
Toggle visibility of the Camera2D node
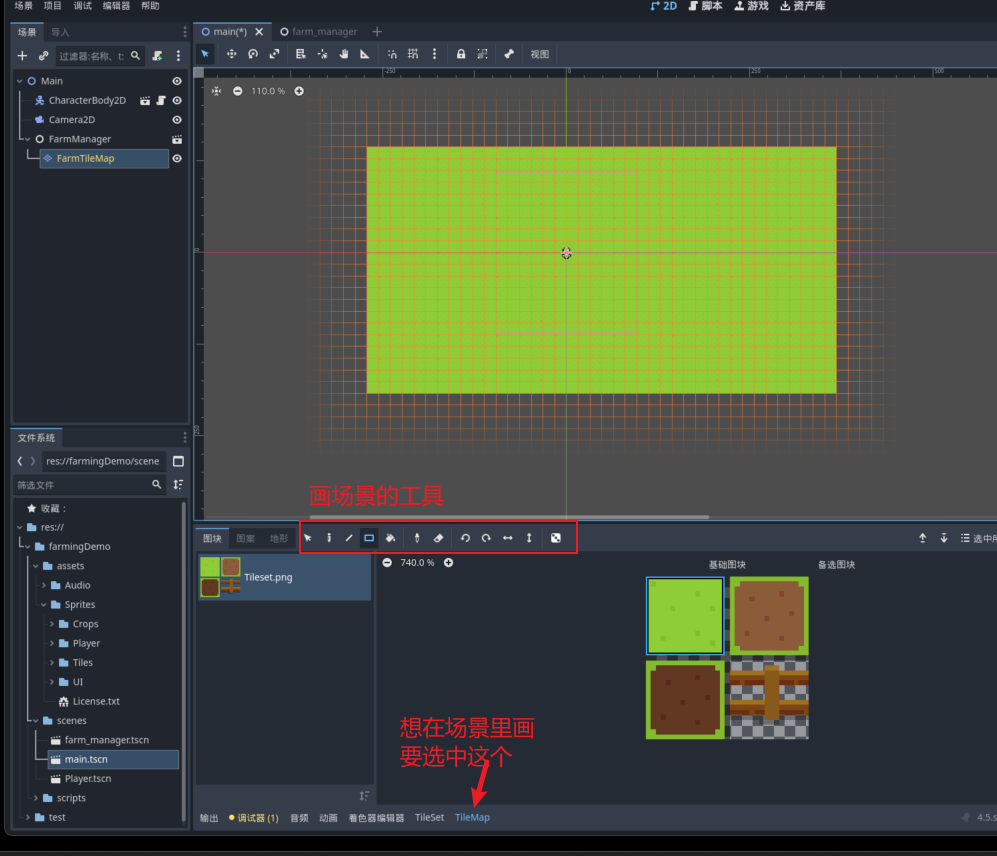pyautogui.click(x=177, y=120)
